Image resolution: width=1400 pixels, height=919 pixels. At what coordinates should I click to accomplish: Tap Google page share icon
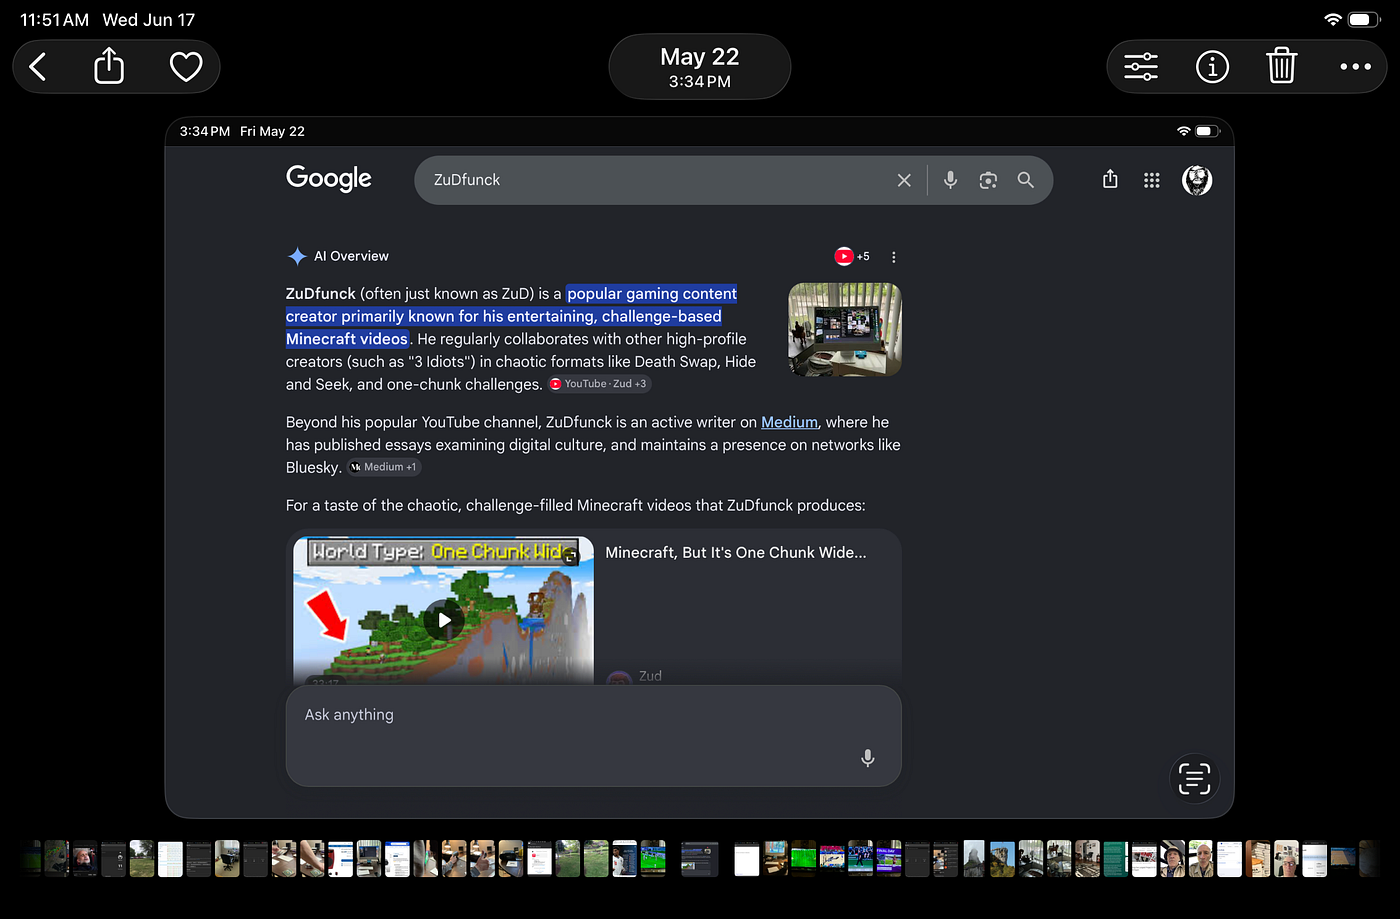click(x=1110, y=179)
